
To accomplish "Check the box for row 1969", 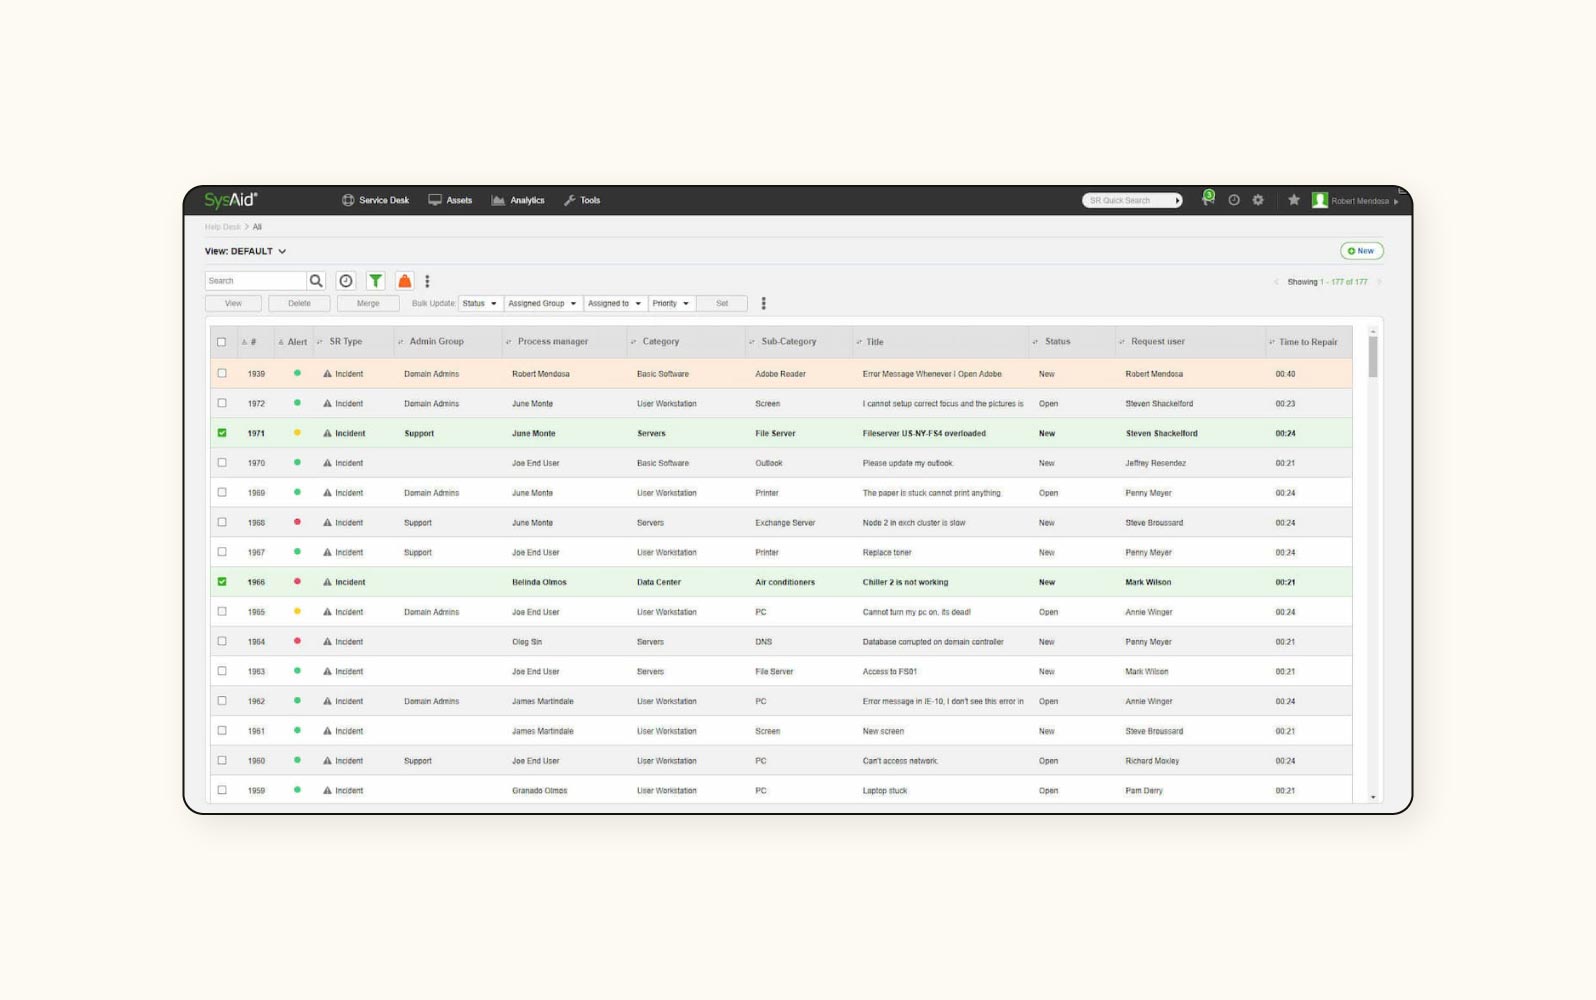I will coord(222,492).
